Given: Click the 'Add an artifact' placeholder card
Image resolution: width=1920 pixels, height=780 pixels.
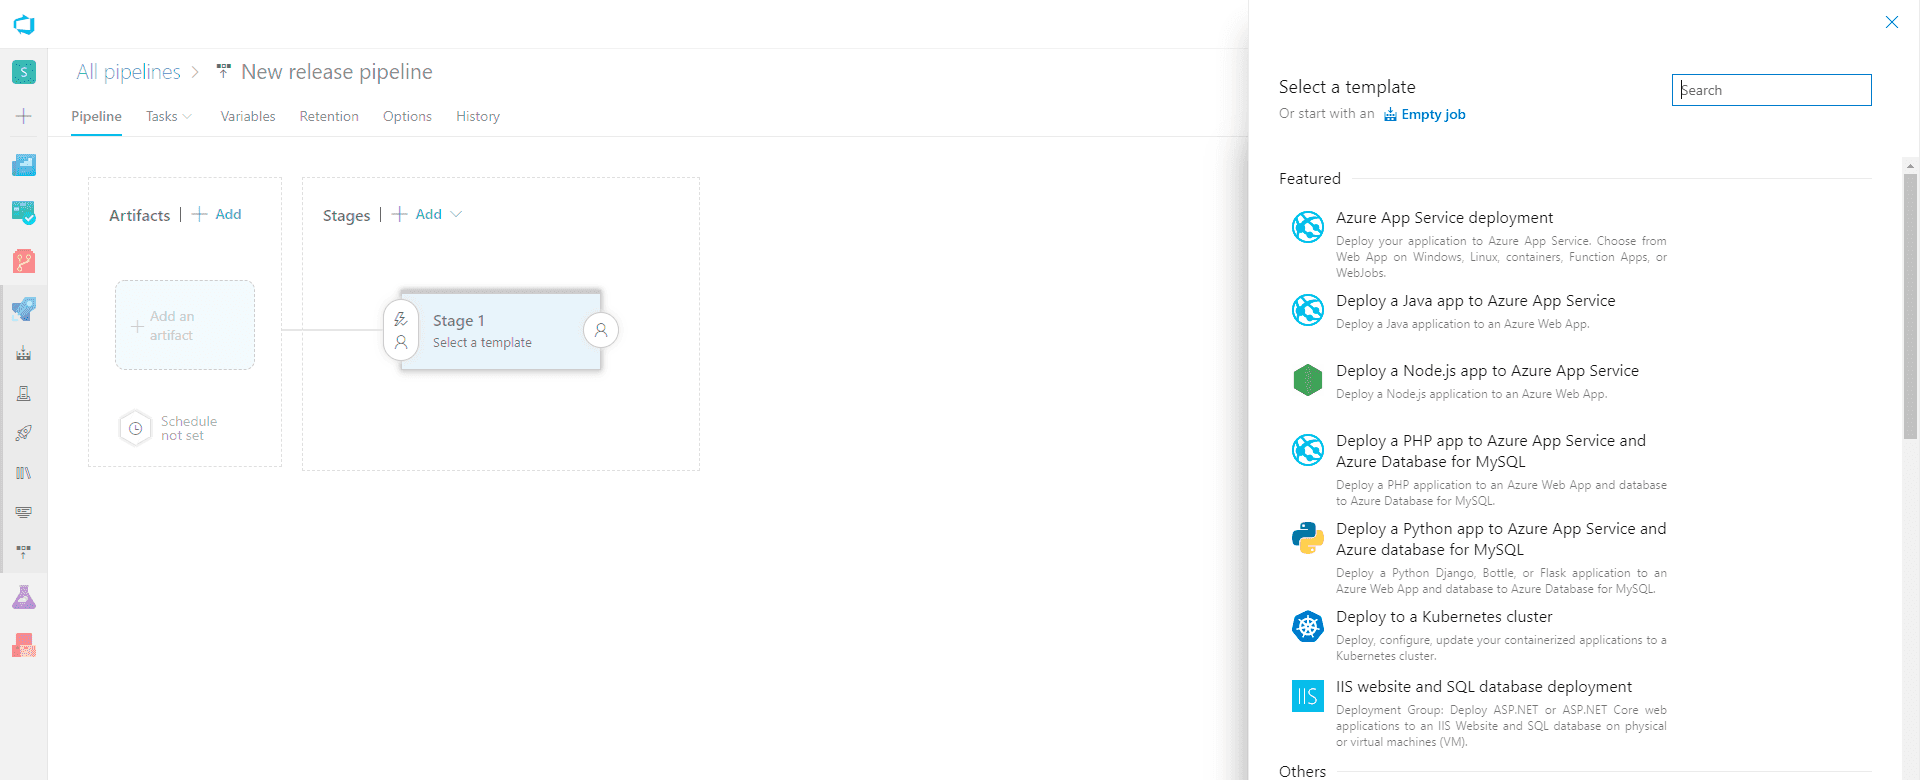Looking at the screenshot, I should (185, 325).
